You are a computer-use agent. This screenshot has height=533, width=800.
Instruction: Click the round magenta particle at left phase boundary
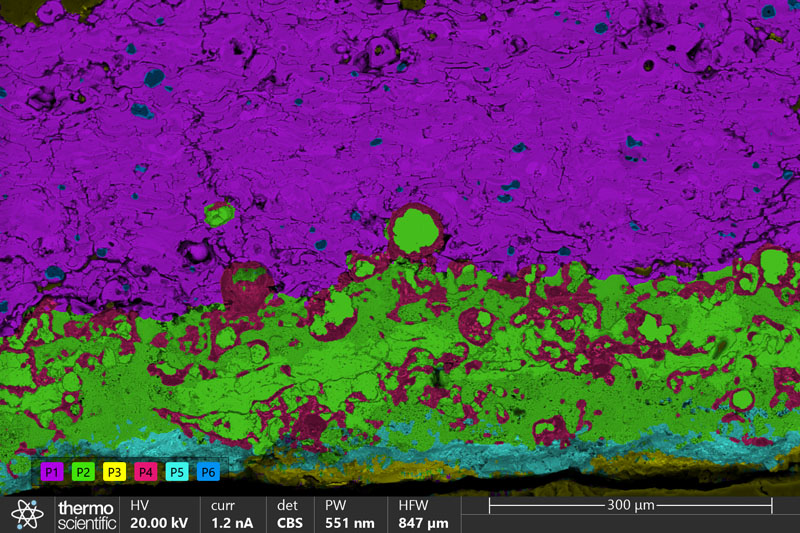[x=246, y=283]
